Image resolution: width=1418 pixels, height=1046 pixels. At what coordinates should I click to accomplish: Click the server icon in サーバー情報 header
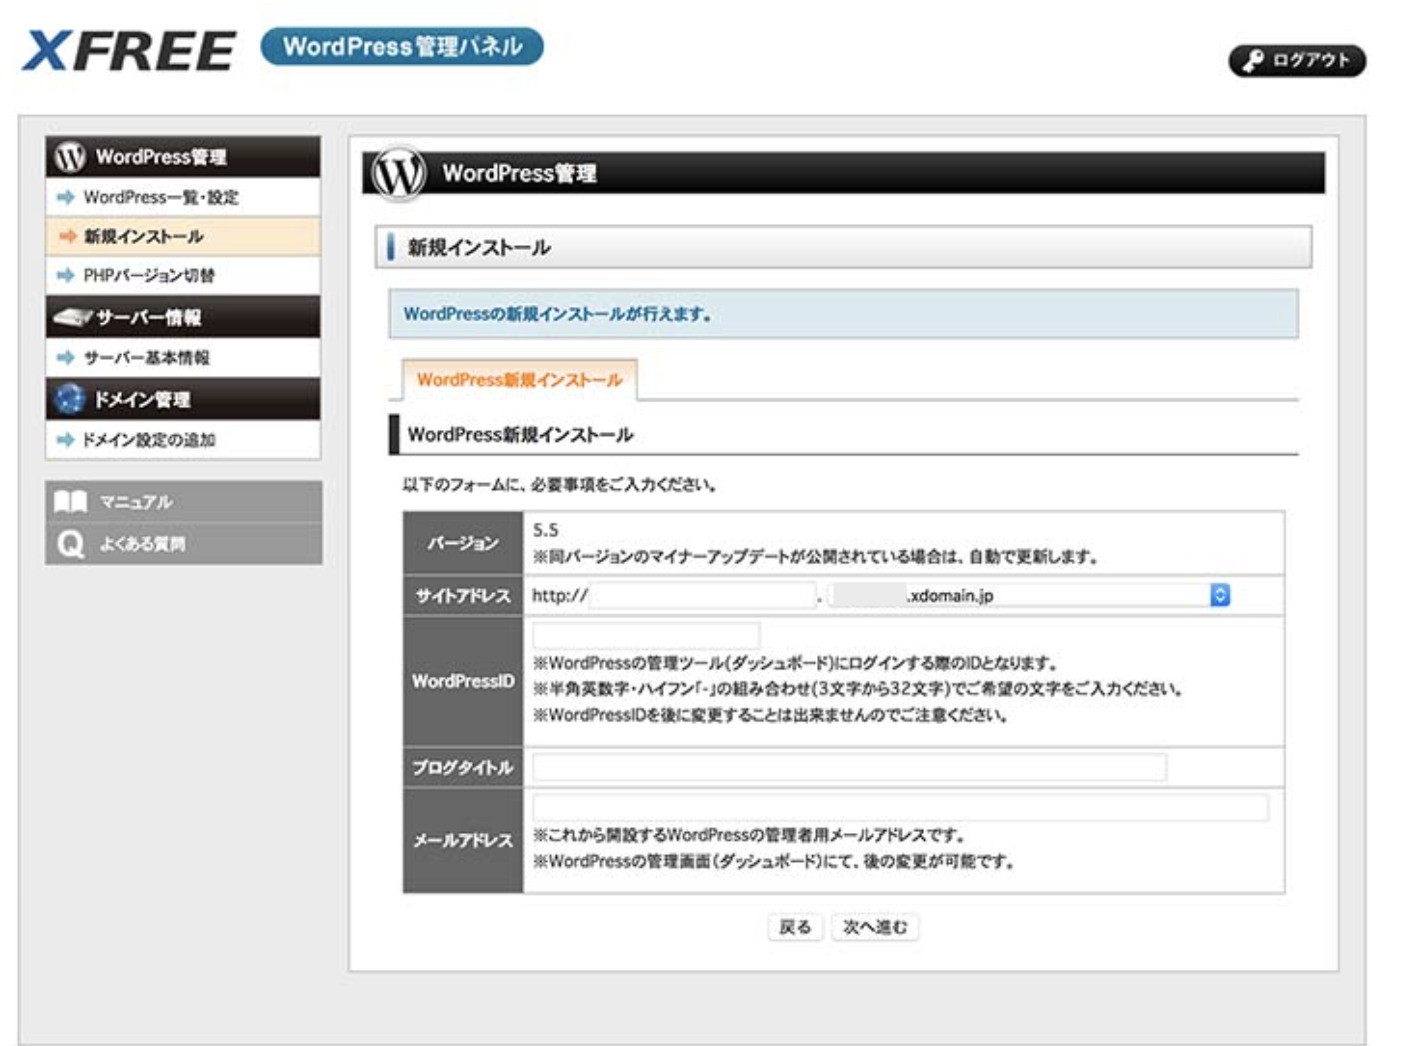pos(73,317)
